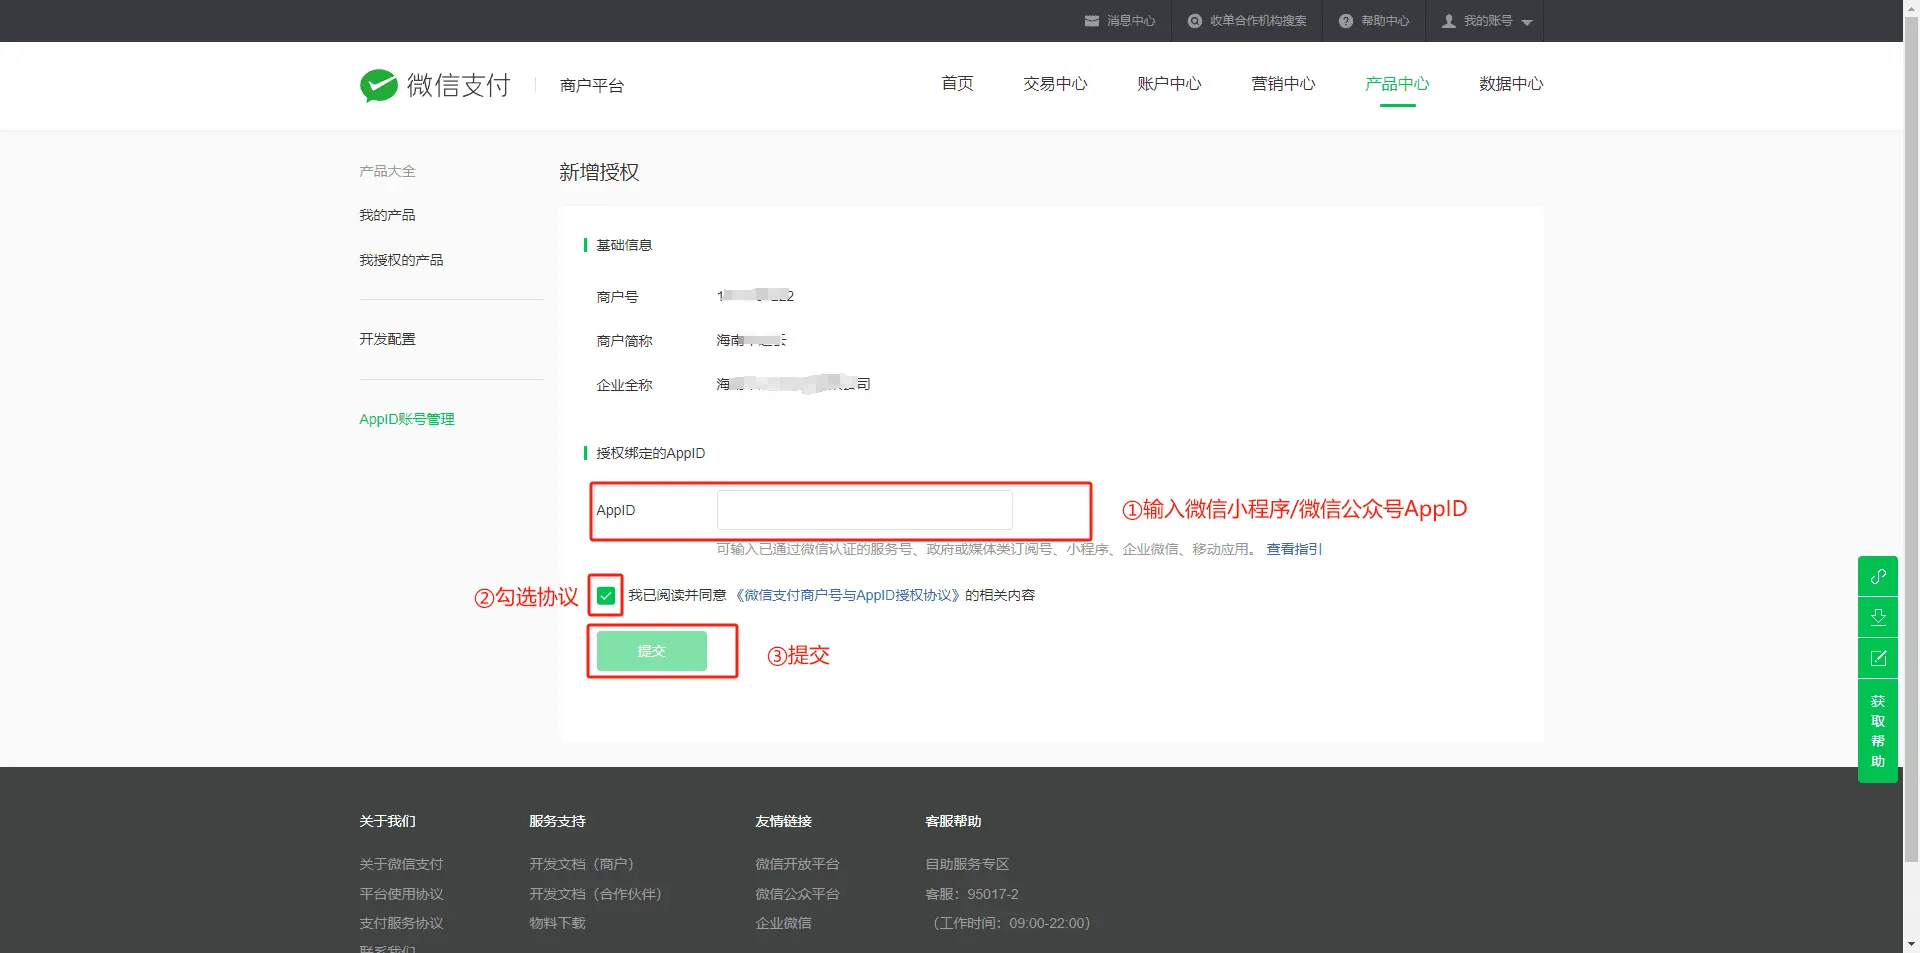Screen dimensions: 1920x953
Task: Select AppID账号管理 in the left sidebar
Action: coord(406,419)
